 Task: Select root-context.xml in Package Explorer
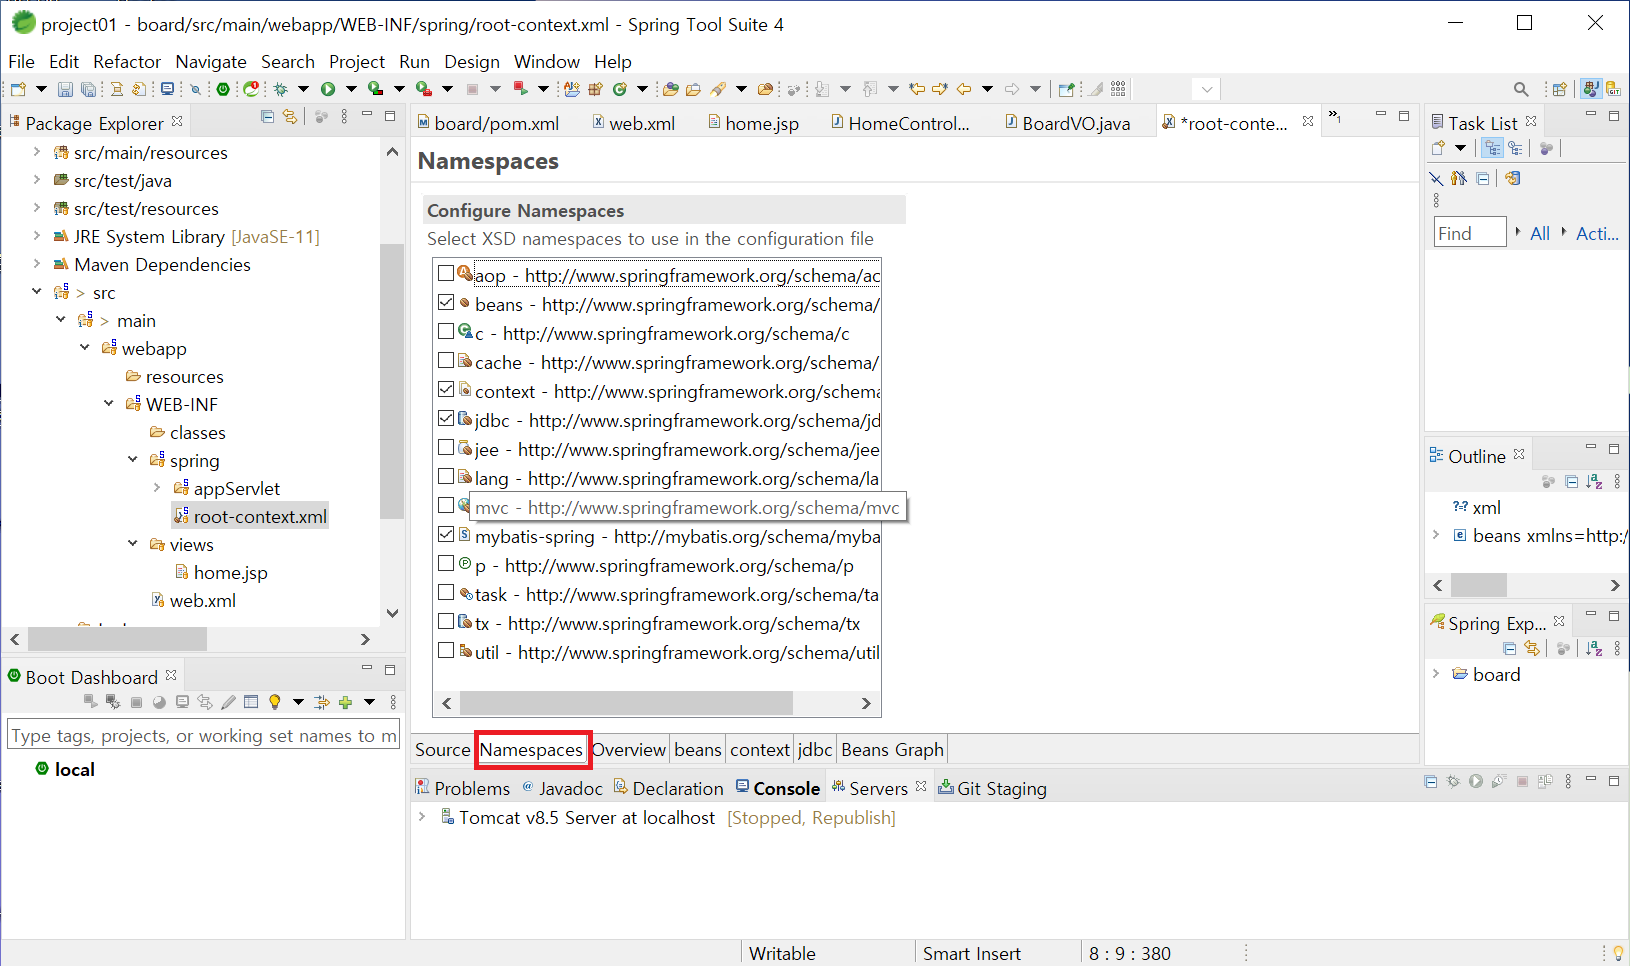pyautogui.click(x=250, y=516)
